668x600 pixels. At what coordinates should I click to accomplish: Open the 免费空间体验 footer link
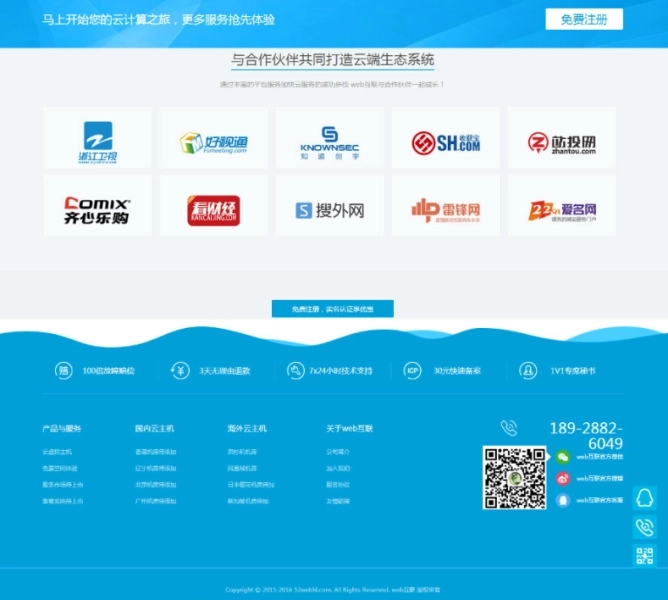[x=60, y=468]
